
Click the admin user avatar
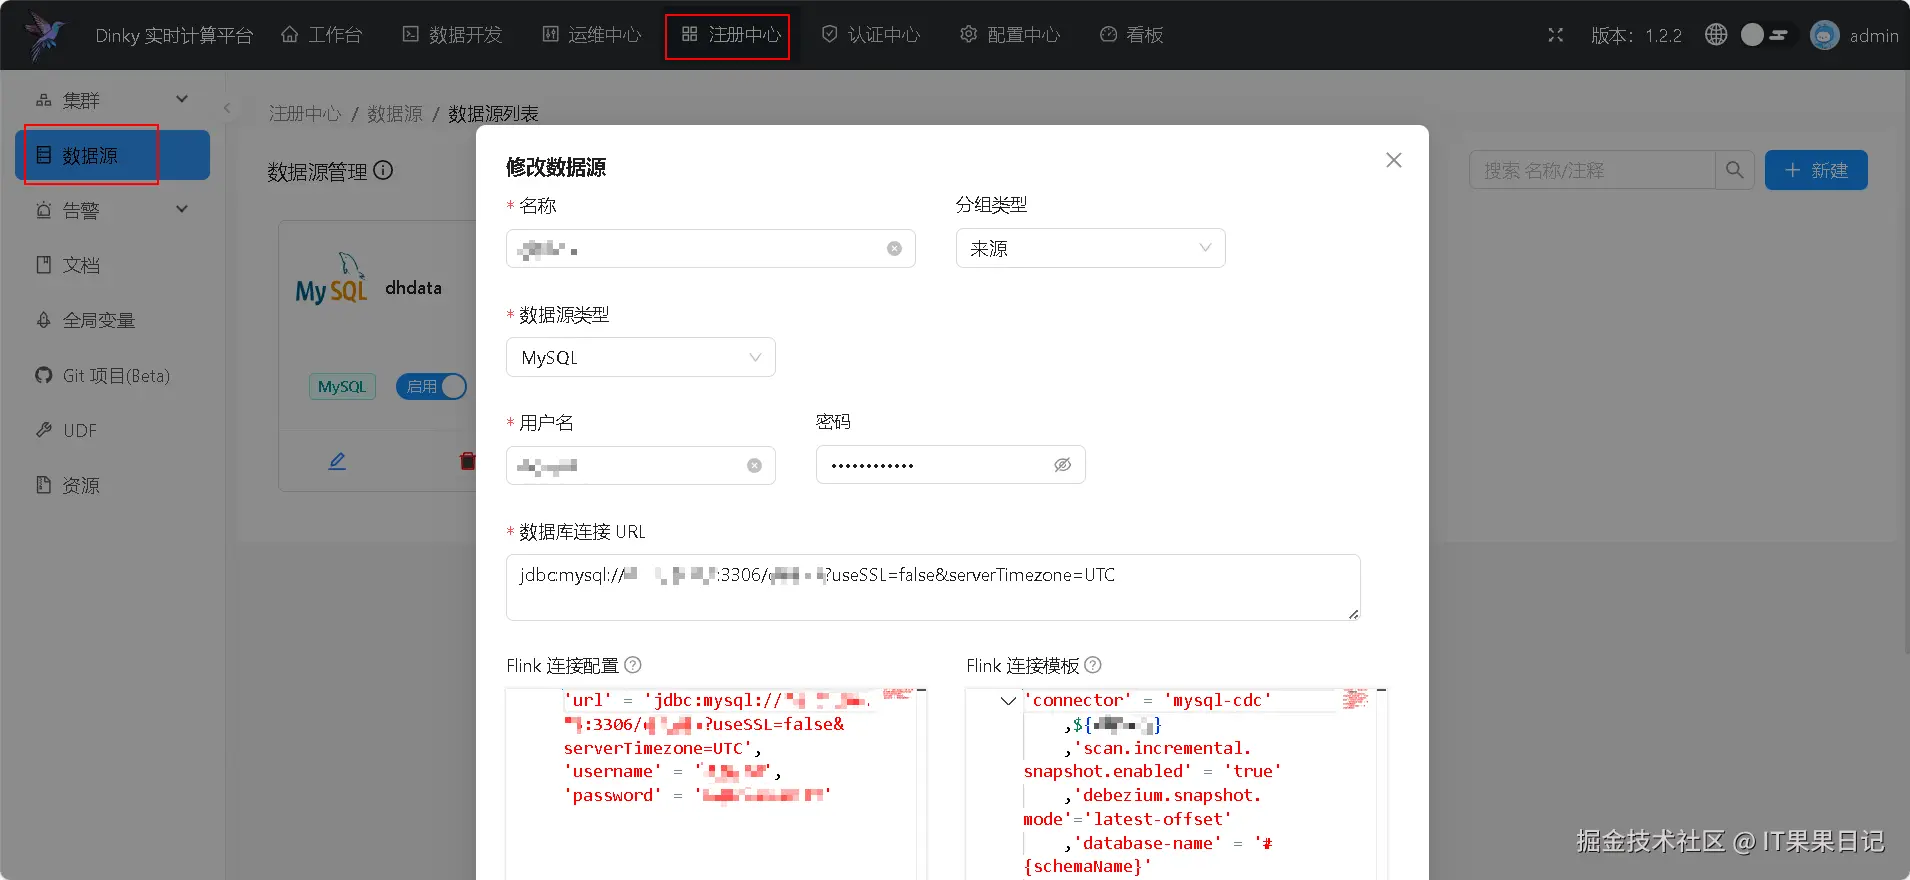1825,35
